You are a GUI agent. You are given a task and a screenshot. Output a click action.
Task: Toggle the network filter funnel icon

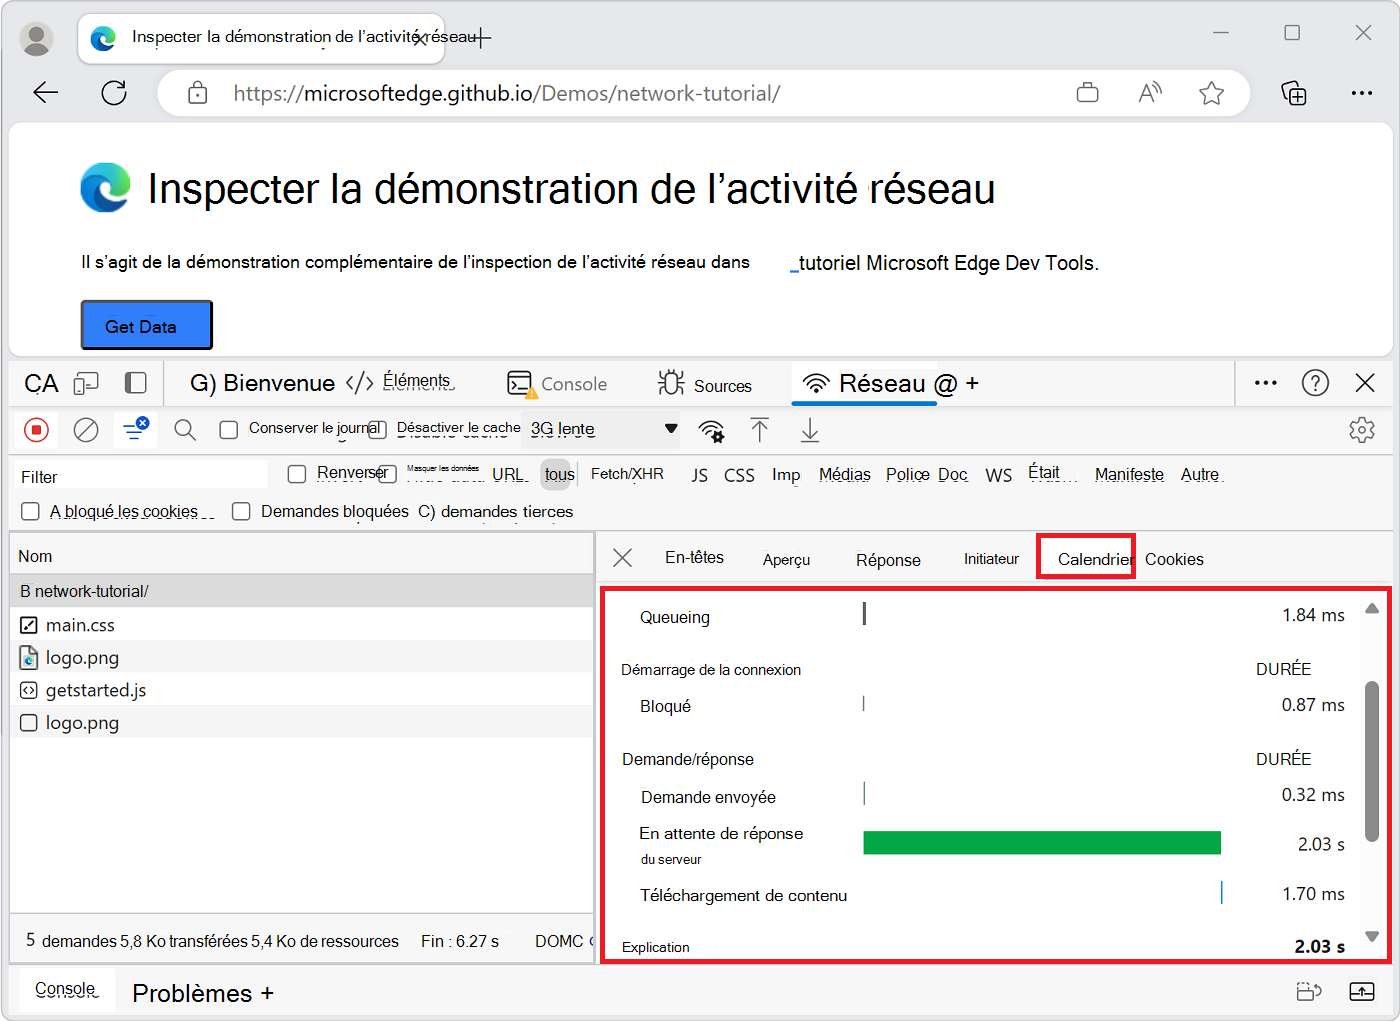135,430
